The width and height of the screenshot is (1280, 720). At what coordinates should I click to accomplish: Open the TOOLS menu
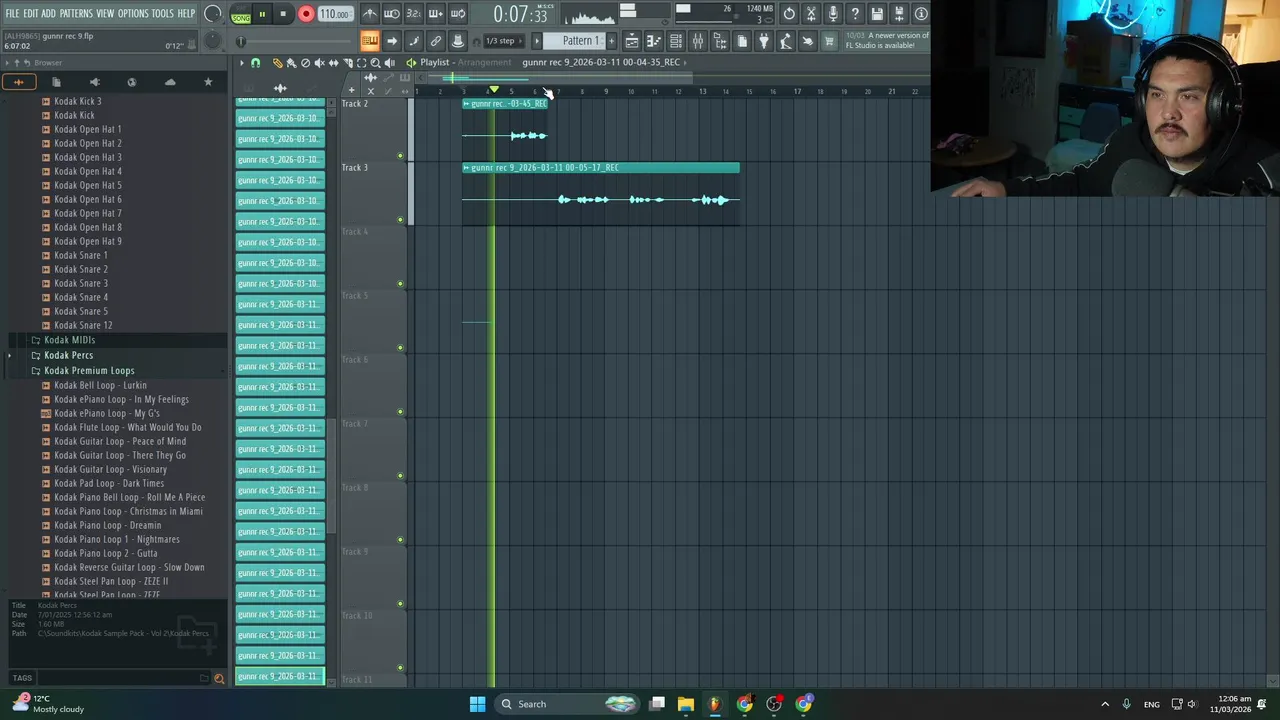point(163,13)
